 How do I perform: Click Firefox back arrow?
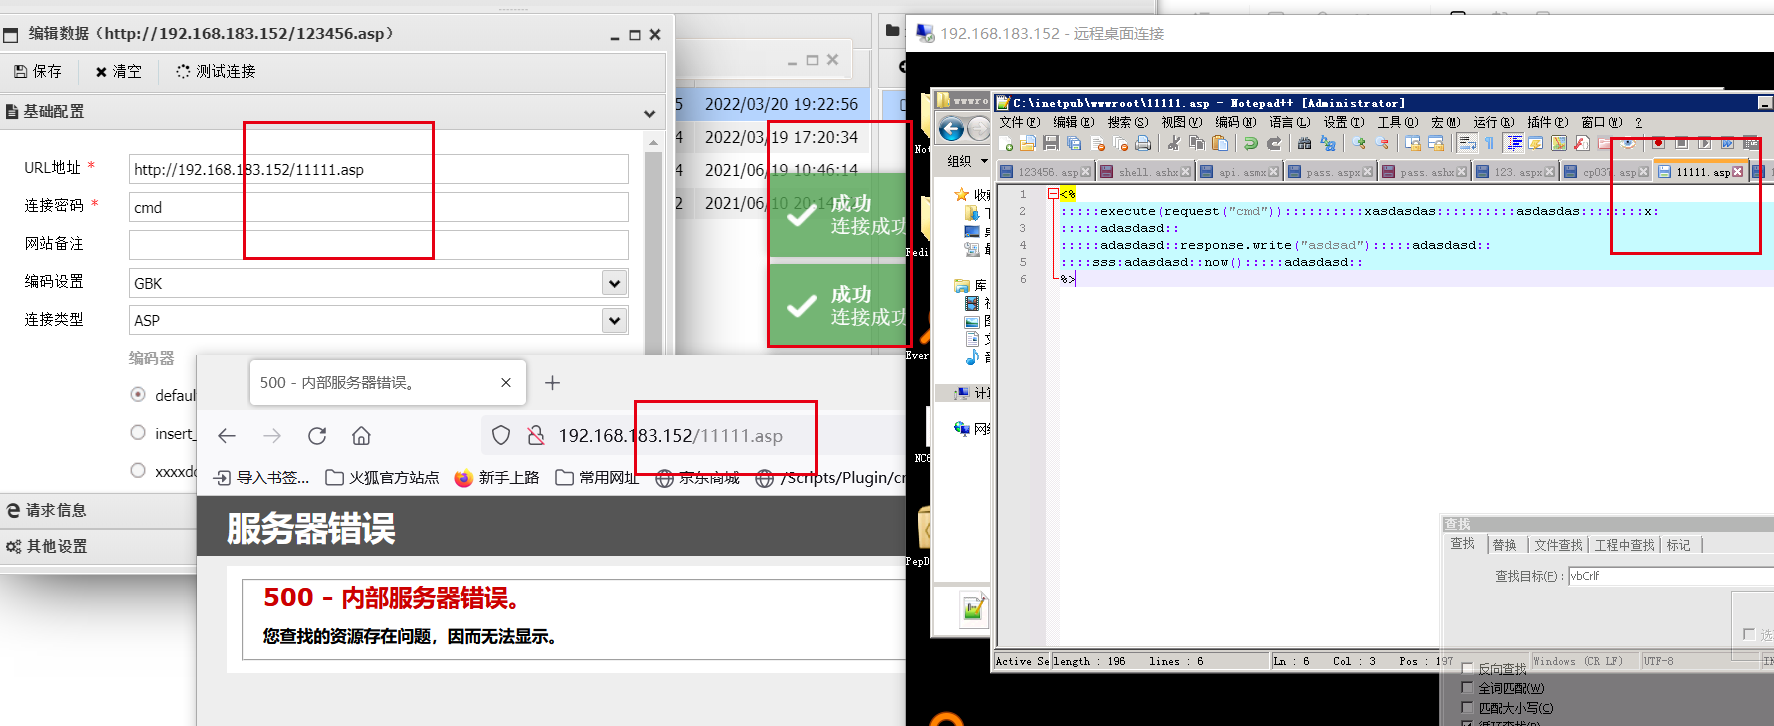(x=227, y=436)
